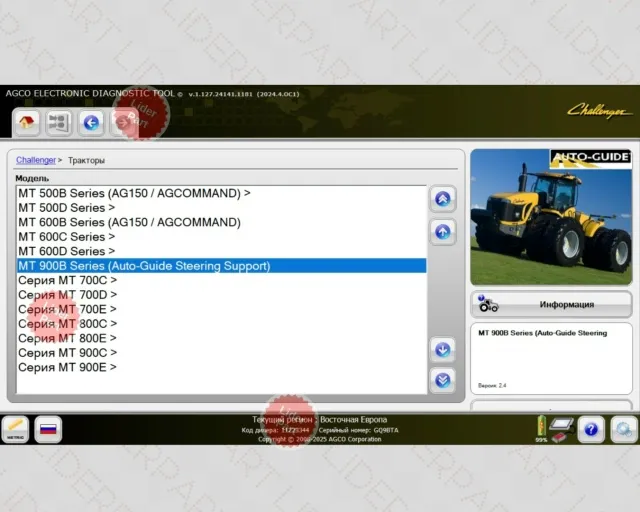
Task: Go to the Home screen icon
Action: pyautogui.click(x=26, y=122)
